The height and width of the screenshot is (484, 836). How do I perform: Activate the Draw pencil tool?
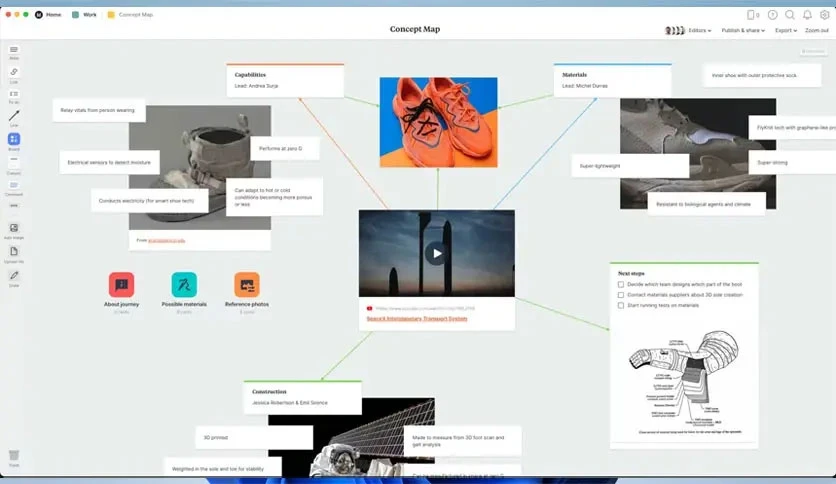pyautogui.click(x=14, y=276)
